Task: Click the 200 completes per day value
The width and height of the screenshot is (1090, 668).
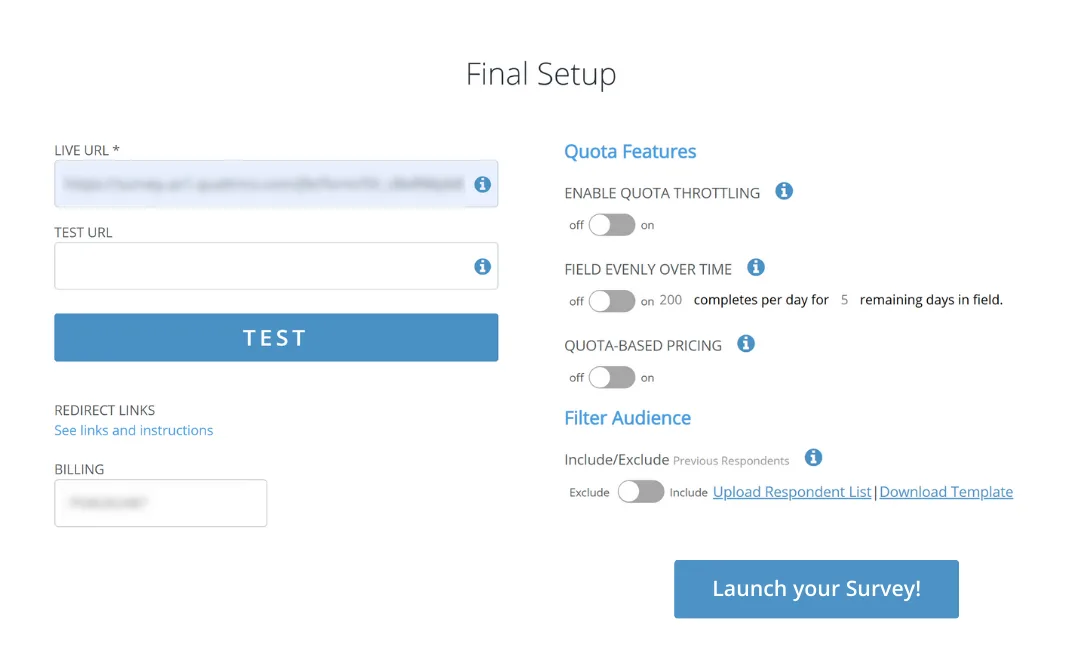Action: click(x=671, y=300)
